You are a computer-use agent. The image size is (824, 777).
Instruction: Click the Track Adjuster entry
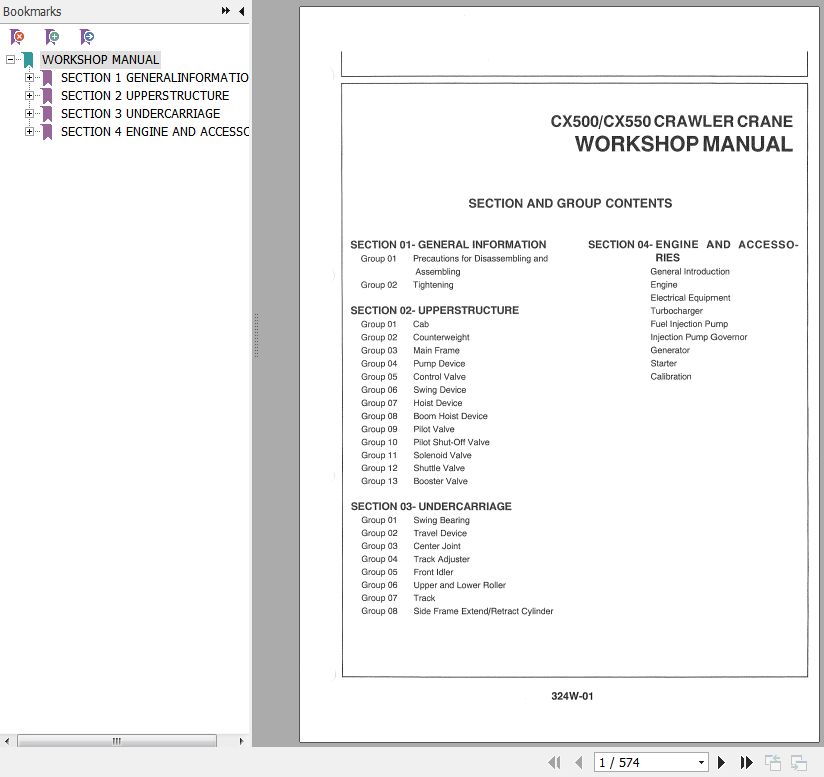441,560
